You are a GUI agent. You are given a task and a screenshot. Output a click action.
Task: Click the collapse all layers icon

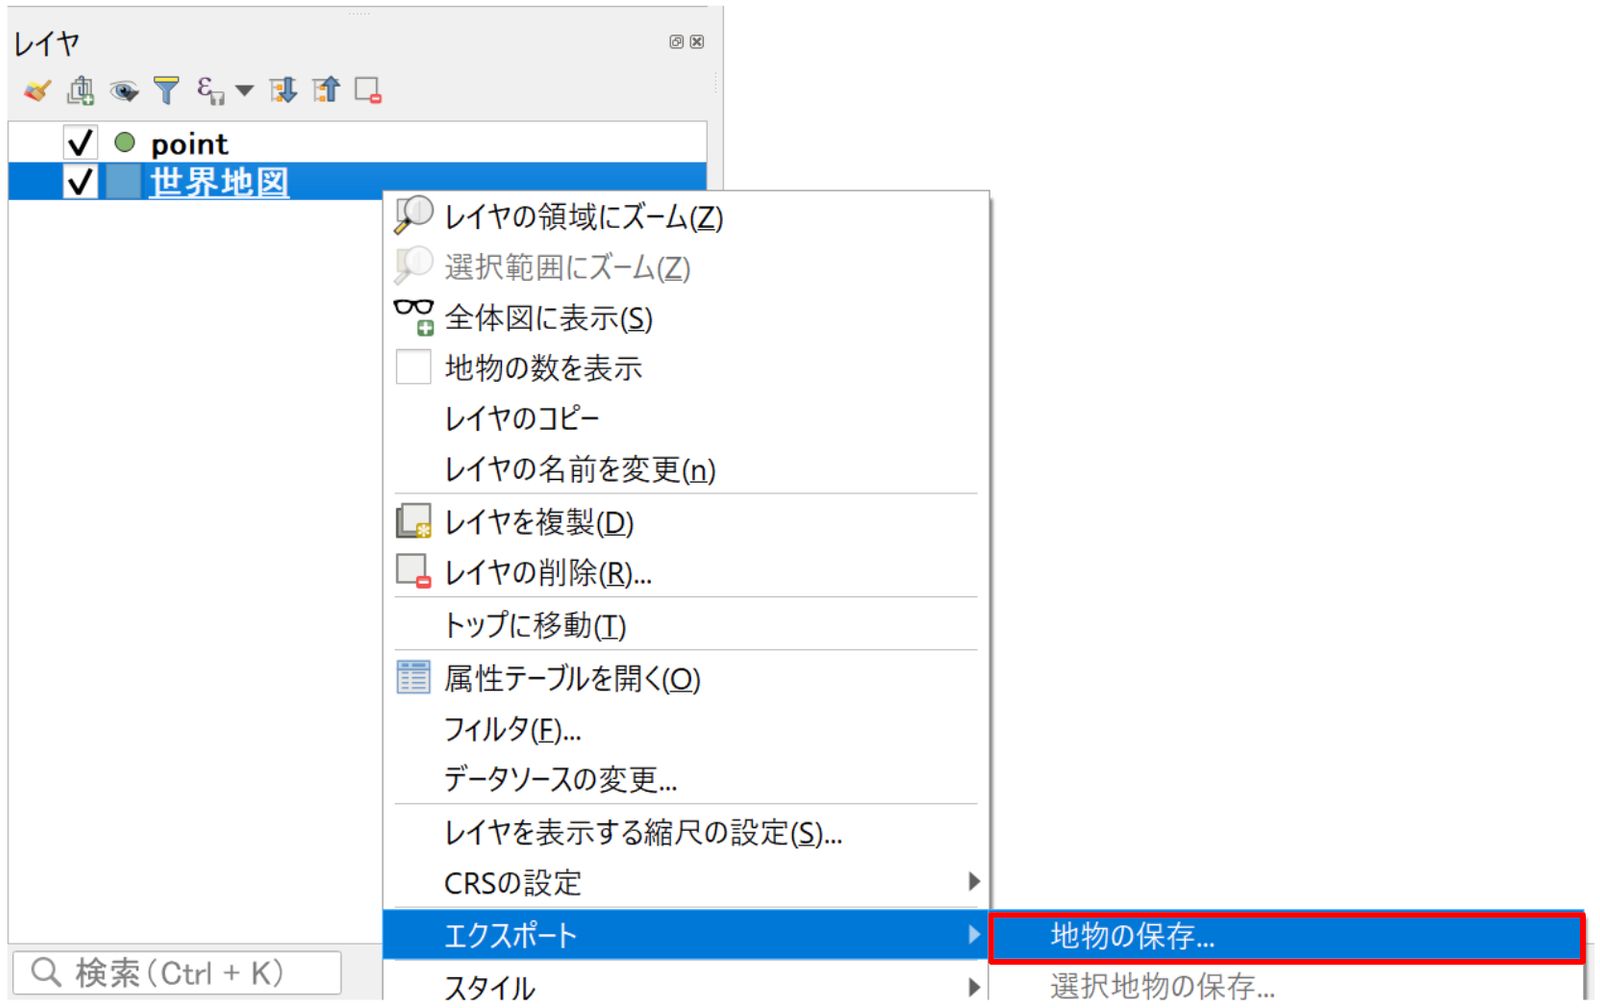(326, 91)
